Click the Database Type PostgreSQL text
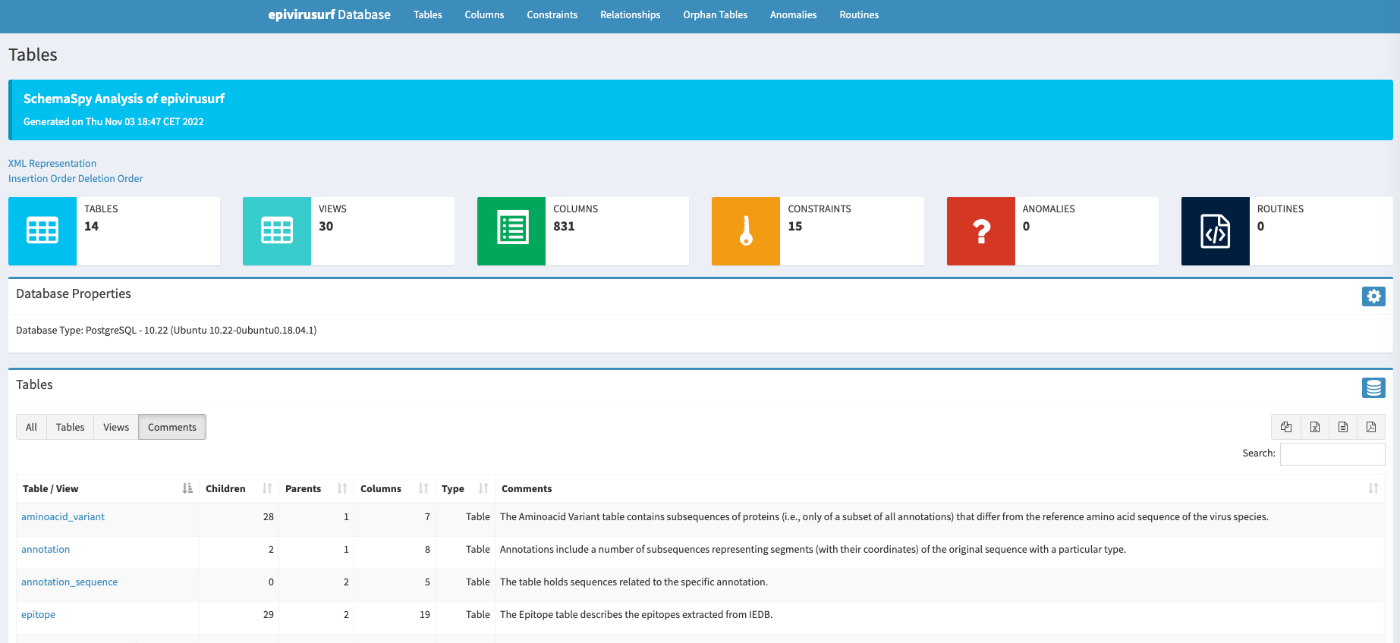The image size is (1400, 643). tap(166, 329)
